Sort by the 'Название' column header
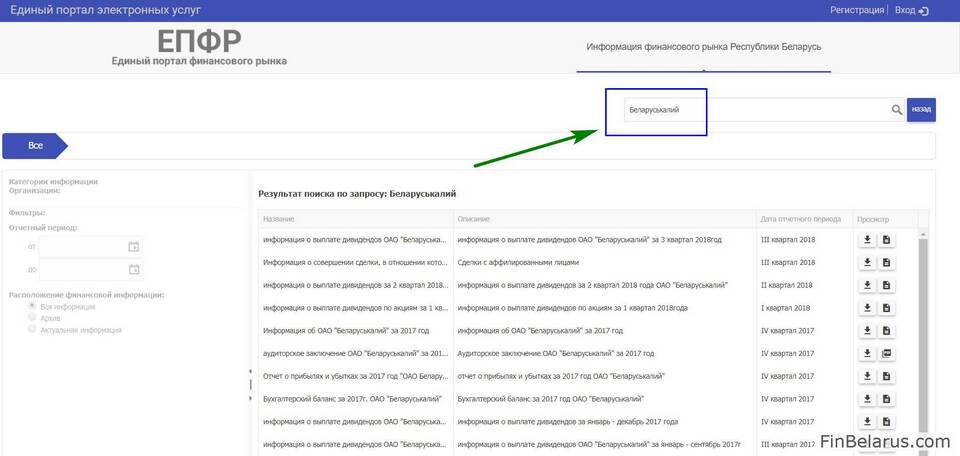The height and width of the screenshot is (456, 960). point(356,219)
